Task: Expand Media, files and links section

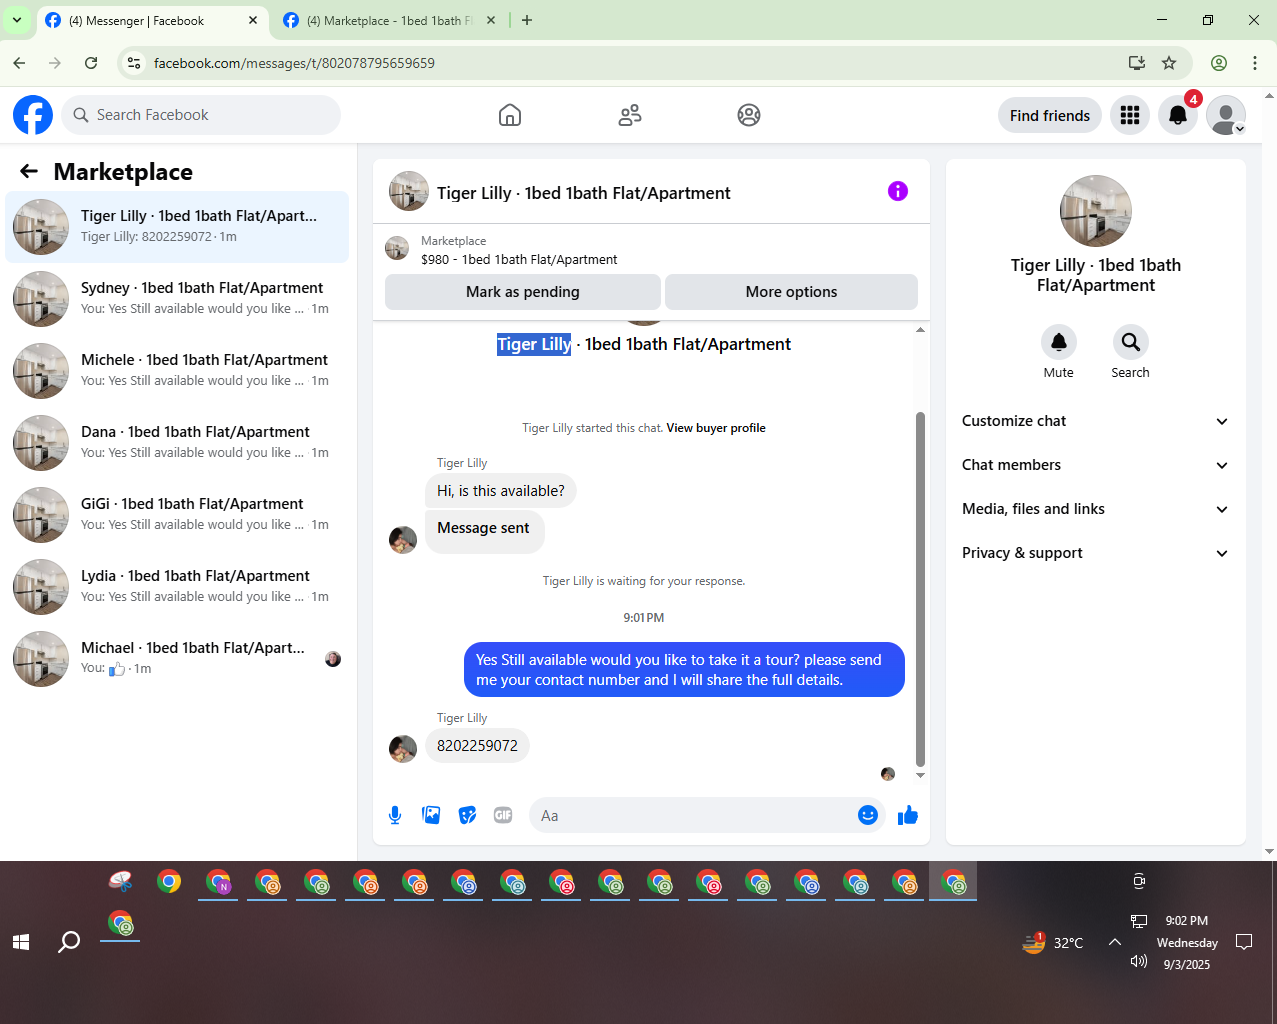Action: pos(1095,509)
